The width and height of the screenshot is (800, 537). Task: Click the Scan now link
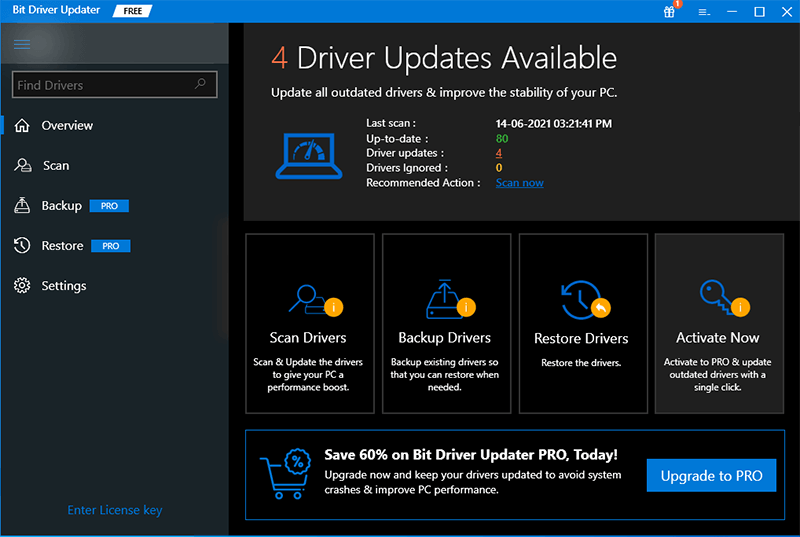(x=519, y=183)
